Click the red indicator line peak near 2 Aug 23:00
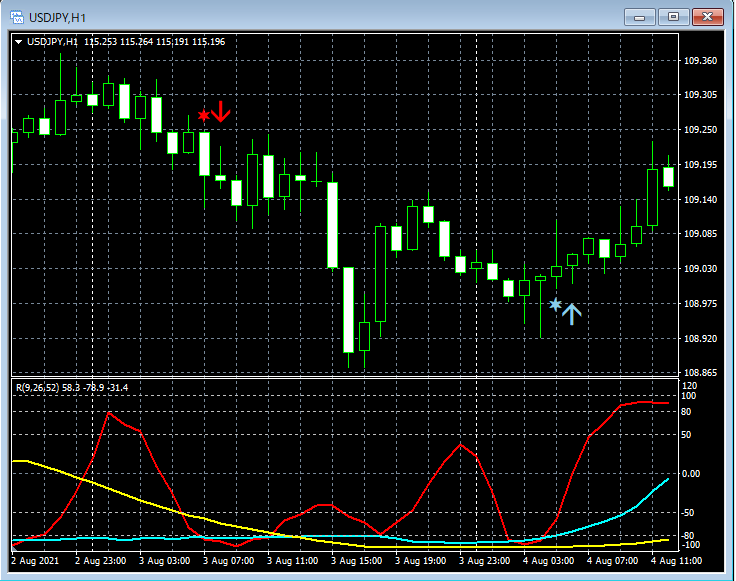The height and width of the screenshot is (581, 736). 109,413
